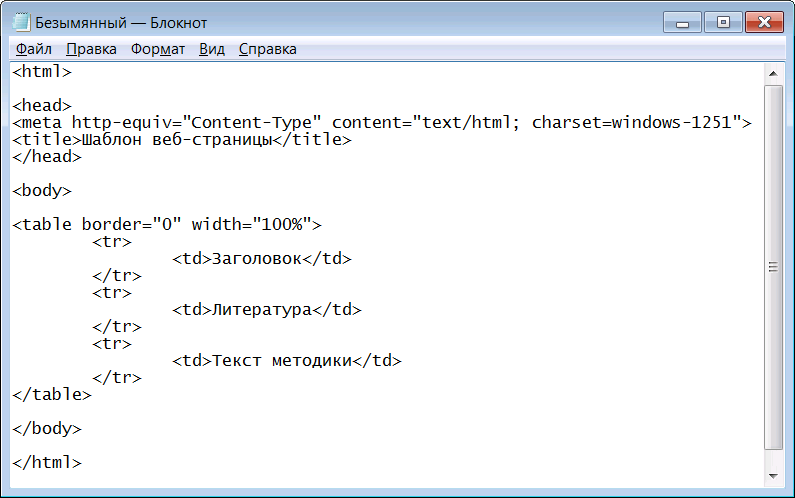The height and width of the screenshot is (498, 795).
Task: Click the Литература table cell text
Action: click(x=262, y=309)
